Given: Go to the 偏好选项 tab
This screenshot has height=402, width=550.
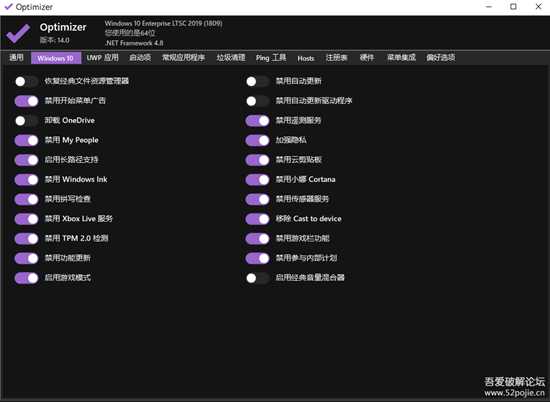Looking at the screenshot, I should (441, 58).
